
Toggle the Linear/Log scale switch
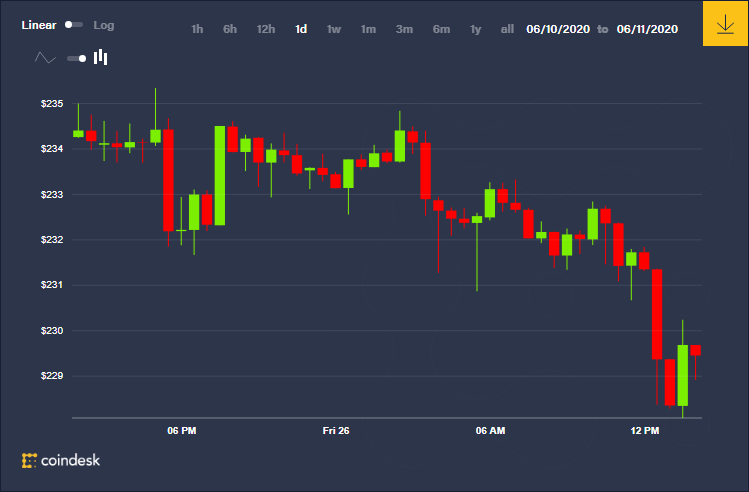(x=74, y=24)
